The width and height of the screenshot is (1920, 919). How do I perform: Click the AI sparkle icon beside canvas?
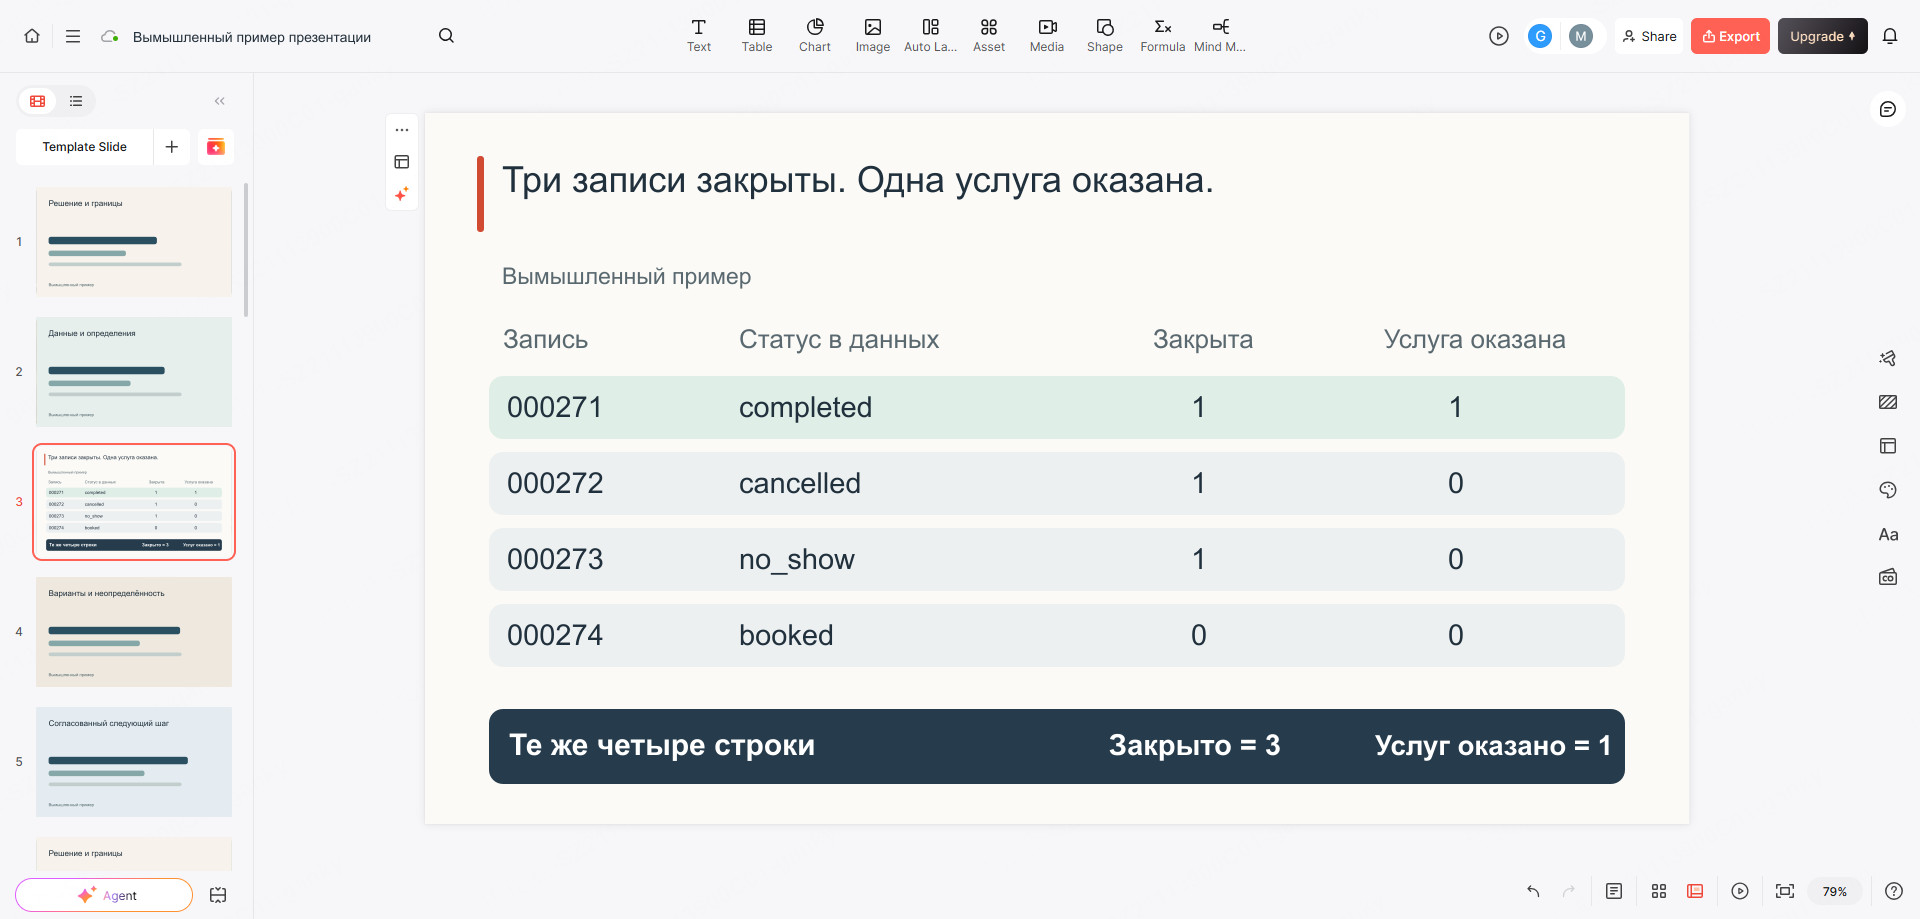(x=402, y=194)
